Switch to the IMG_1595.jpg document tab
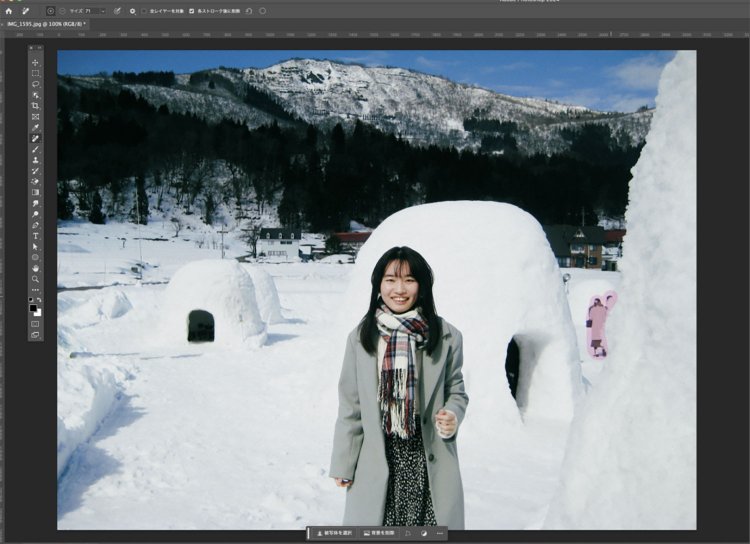Screen dimensions: 750x544 (x=46, y=23)
